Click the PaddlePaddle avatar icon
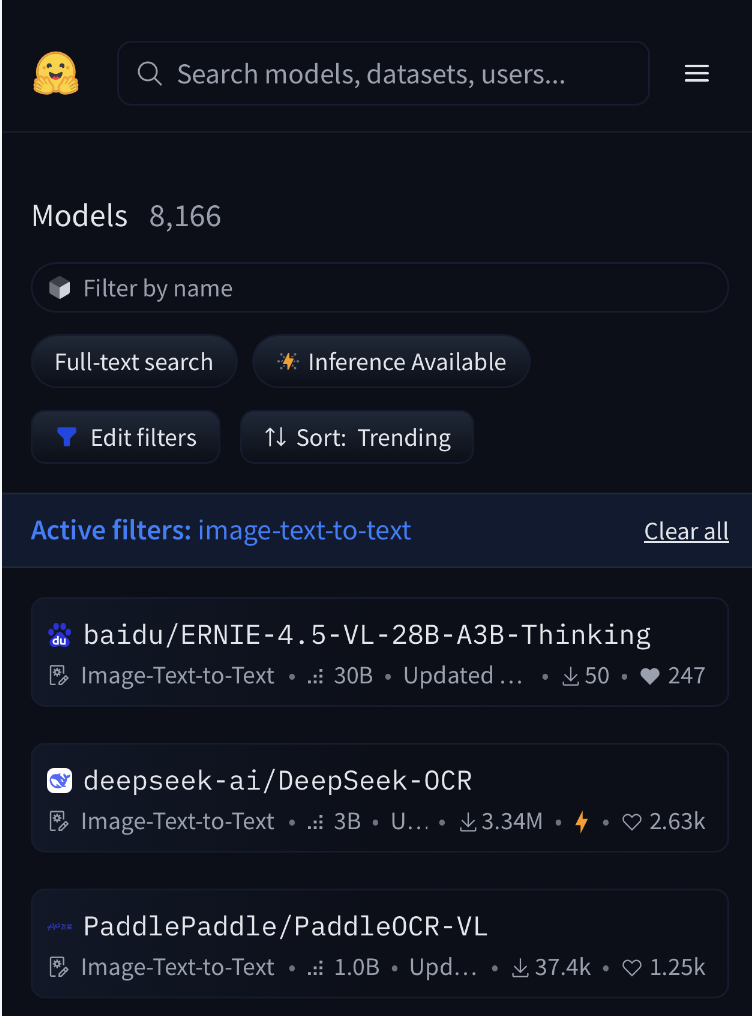Image resolution: width=752 pixels, height=1016 pixels. [x=60, y=927]
